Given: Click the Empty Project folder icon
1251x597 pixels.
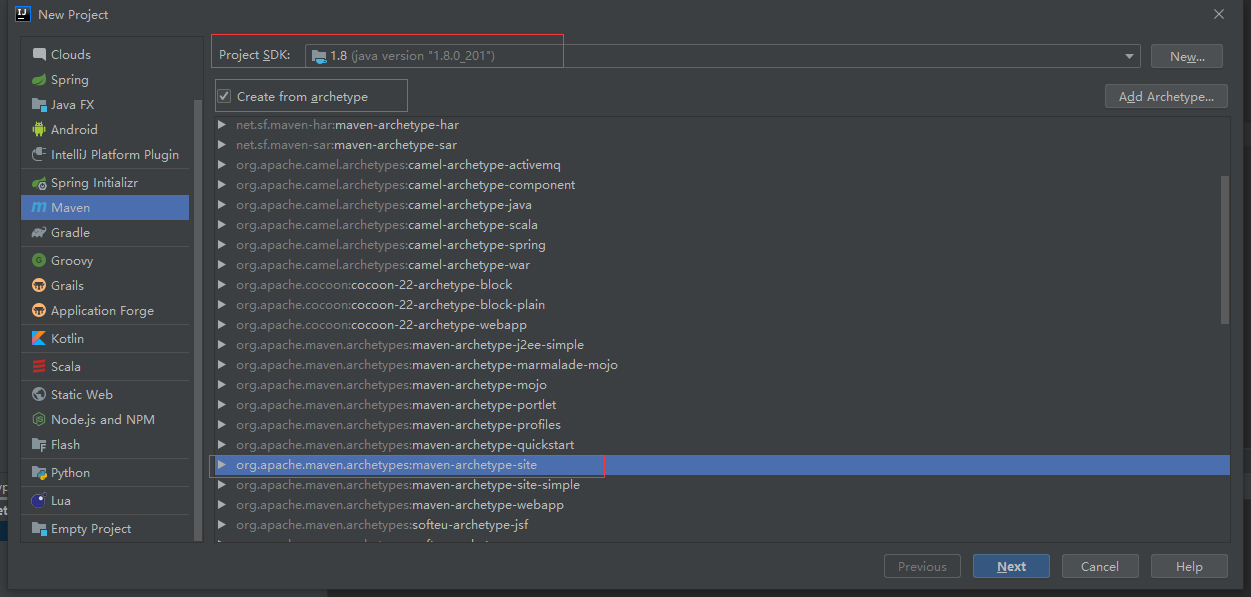Looking at the screenshot, I should pos(39,529).
